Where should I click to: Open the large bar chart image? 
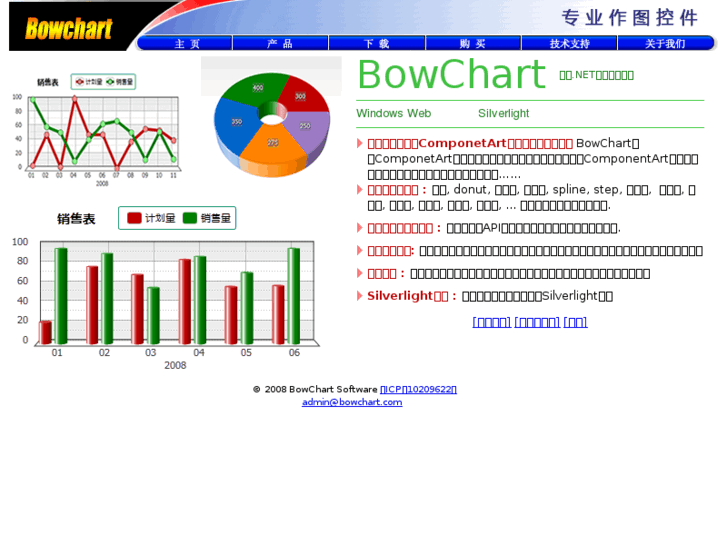click(165, 288)
